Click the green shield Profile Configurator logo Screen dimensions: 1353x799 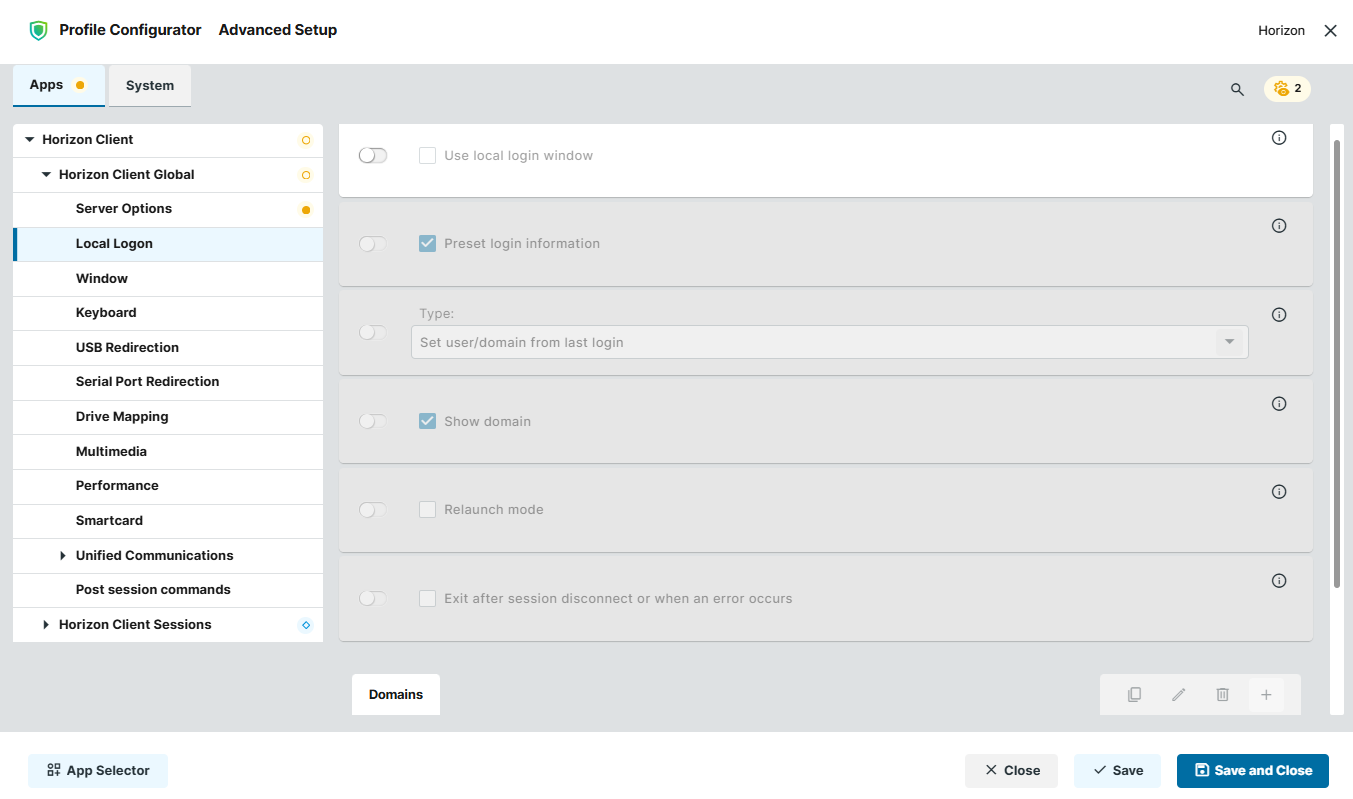pyautogui.click(x=38, y=31)
